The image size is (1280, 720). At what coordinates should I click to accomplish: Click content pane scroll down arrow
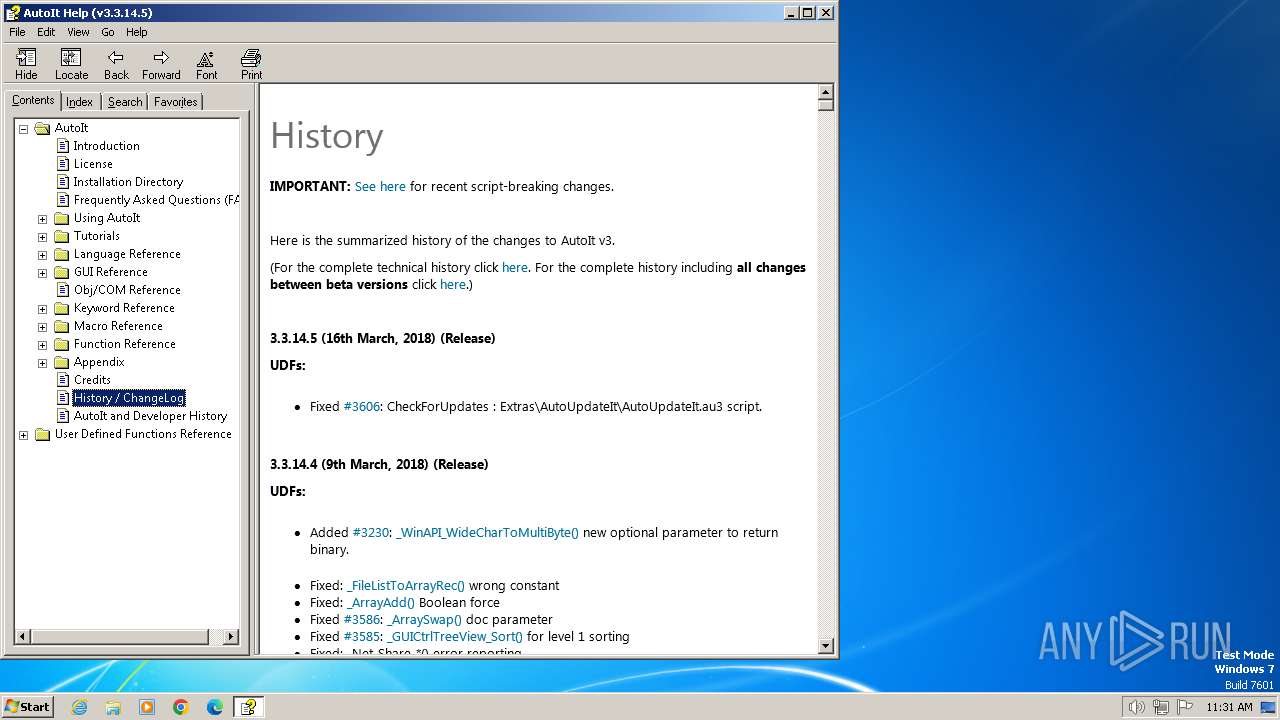click(x=826, y=646)
